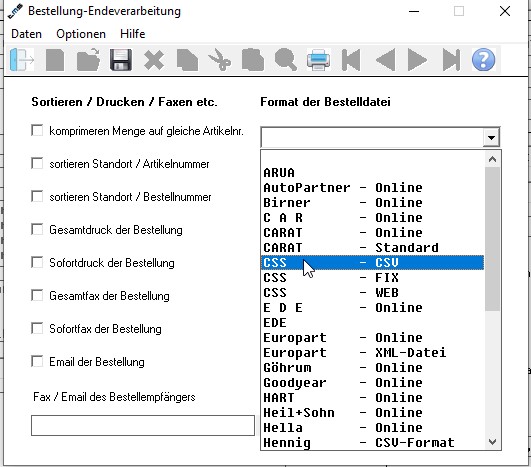Image resolution: width=531 pixels, height=467 pixels.
Task: Select CARAT - Online format
Action: 373,233
